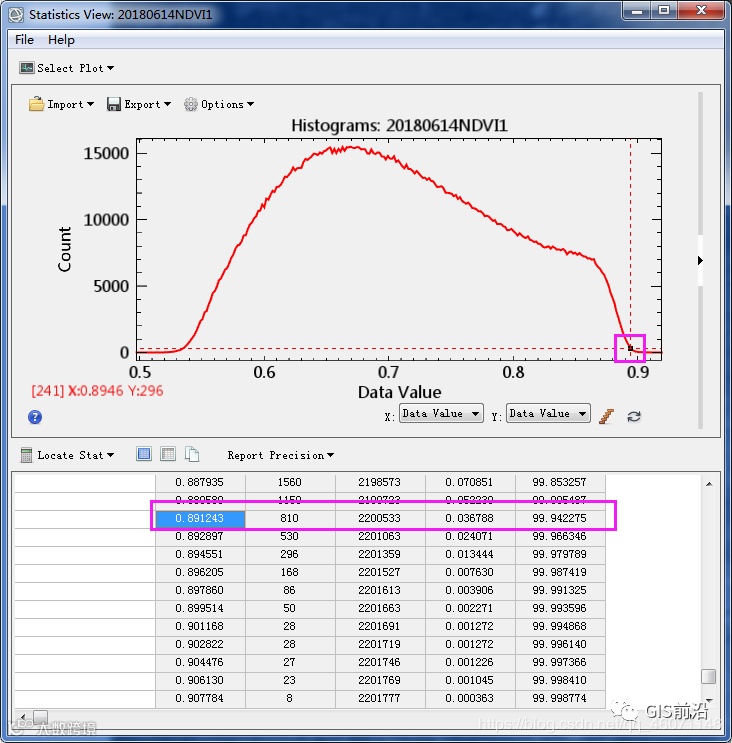This screenshot has height=743, width=732.
Task: Click the cumulative cell 2200533
Action: tap(380, 518)
